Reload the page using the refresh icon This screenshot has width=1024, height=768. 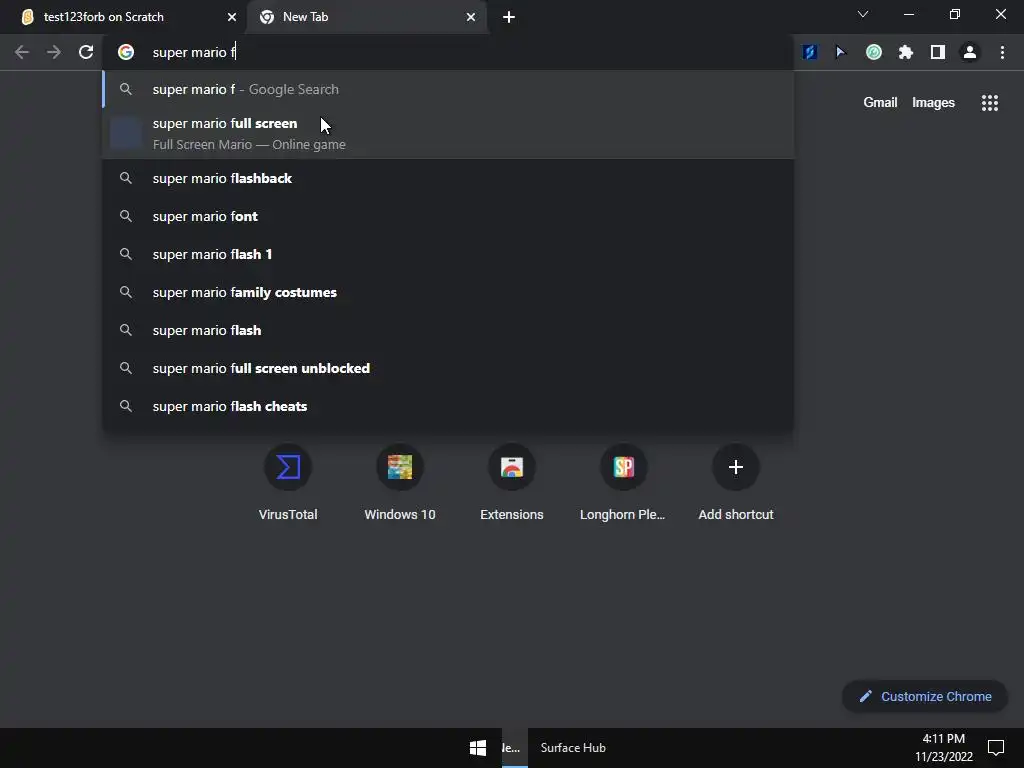(86, 52)
